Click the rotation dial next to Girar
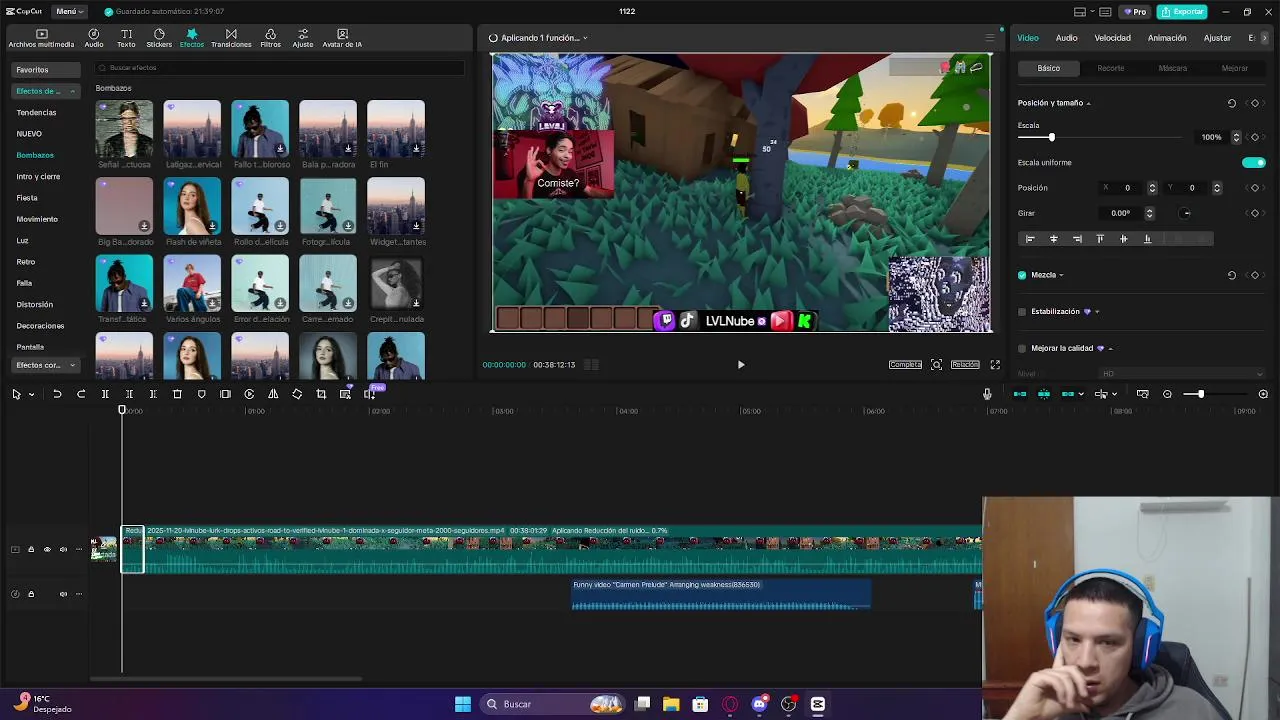1280x720 pixels. (1186, 213)
